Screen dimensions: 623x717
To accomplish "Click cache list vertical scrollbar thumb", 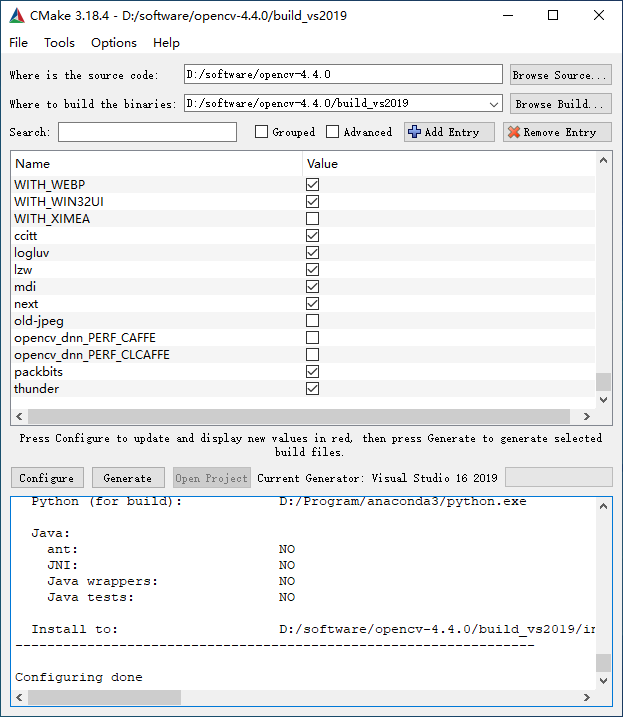I will 603,382.
